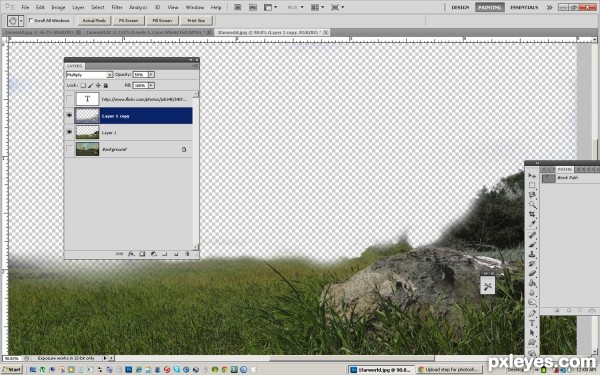Delete layer with the trash icon
Screen dimensions: 600x375
[187, 254]
